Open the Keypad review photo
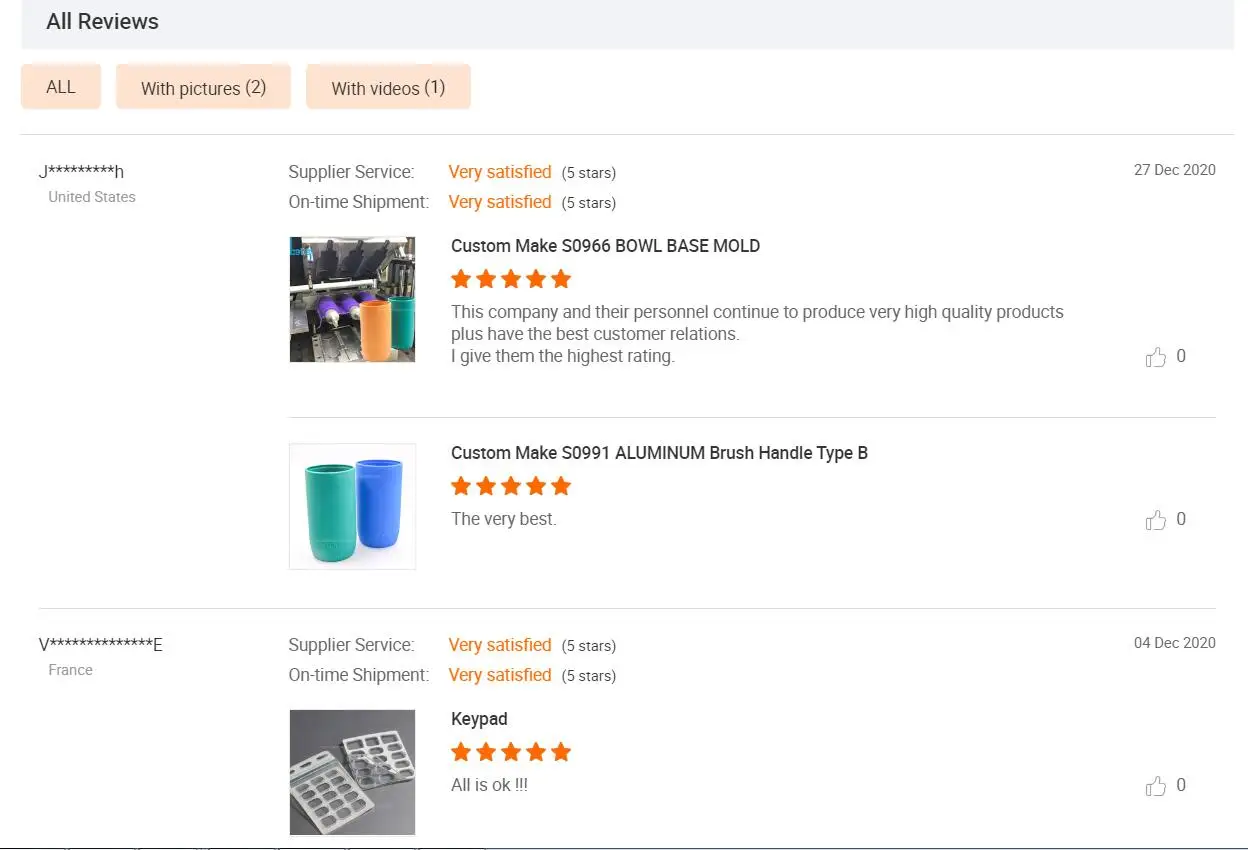The width and height of the screenshot is (1248, 850). [x=352, y=772]
